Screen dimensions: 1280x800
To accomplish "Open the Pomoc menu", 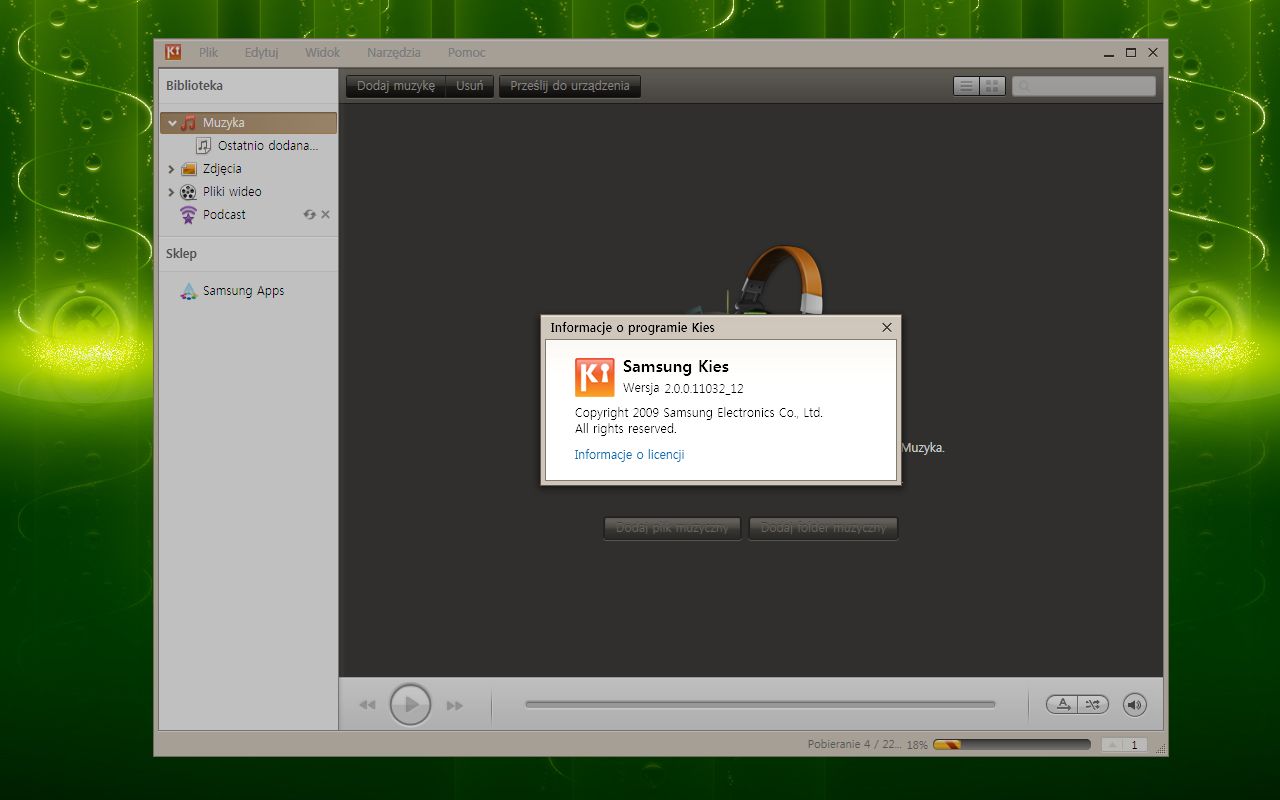I will (x=467, y=53).
